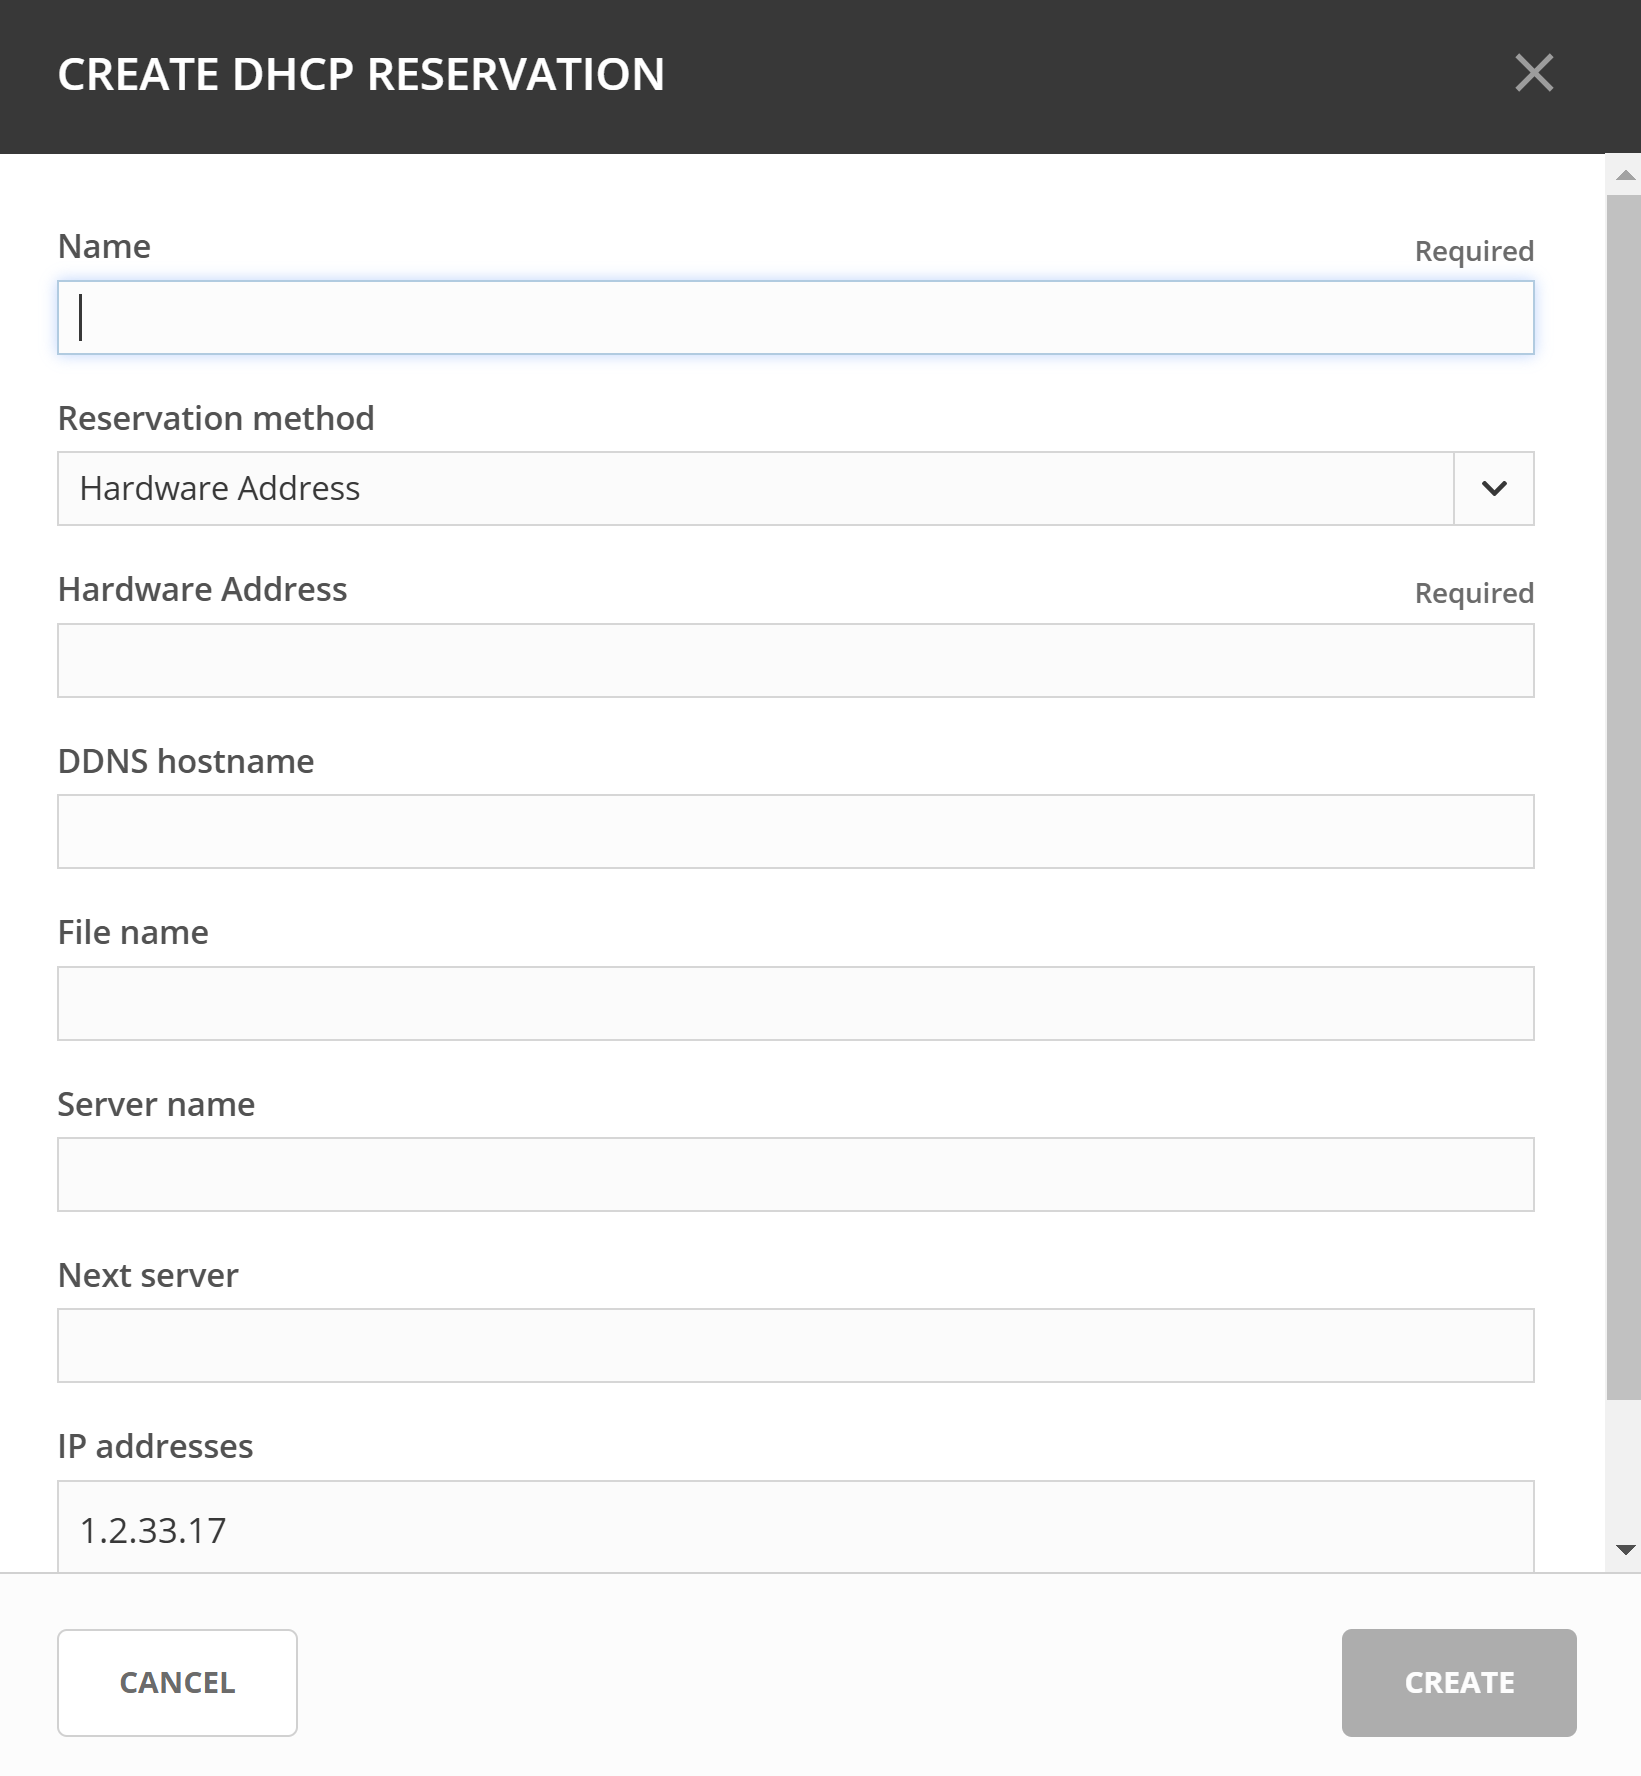This screenshot has width=1641, height=1776.
Task: Click the chevron arrow of Reservation method
Action: tap(1493, 488)
